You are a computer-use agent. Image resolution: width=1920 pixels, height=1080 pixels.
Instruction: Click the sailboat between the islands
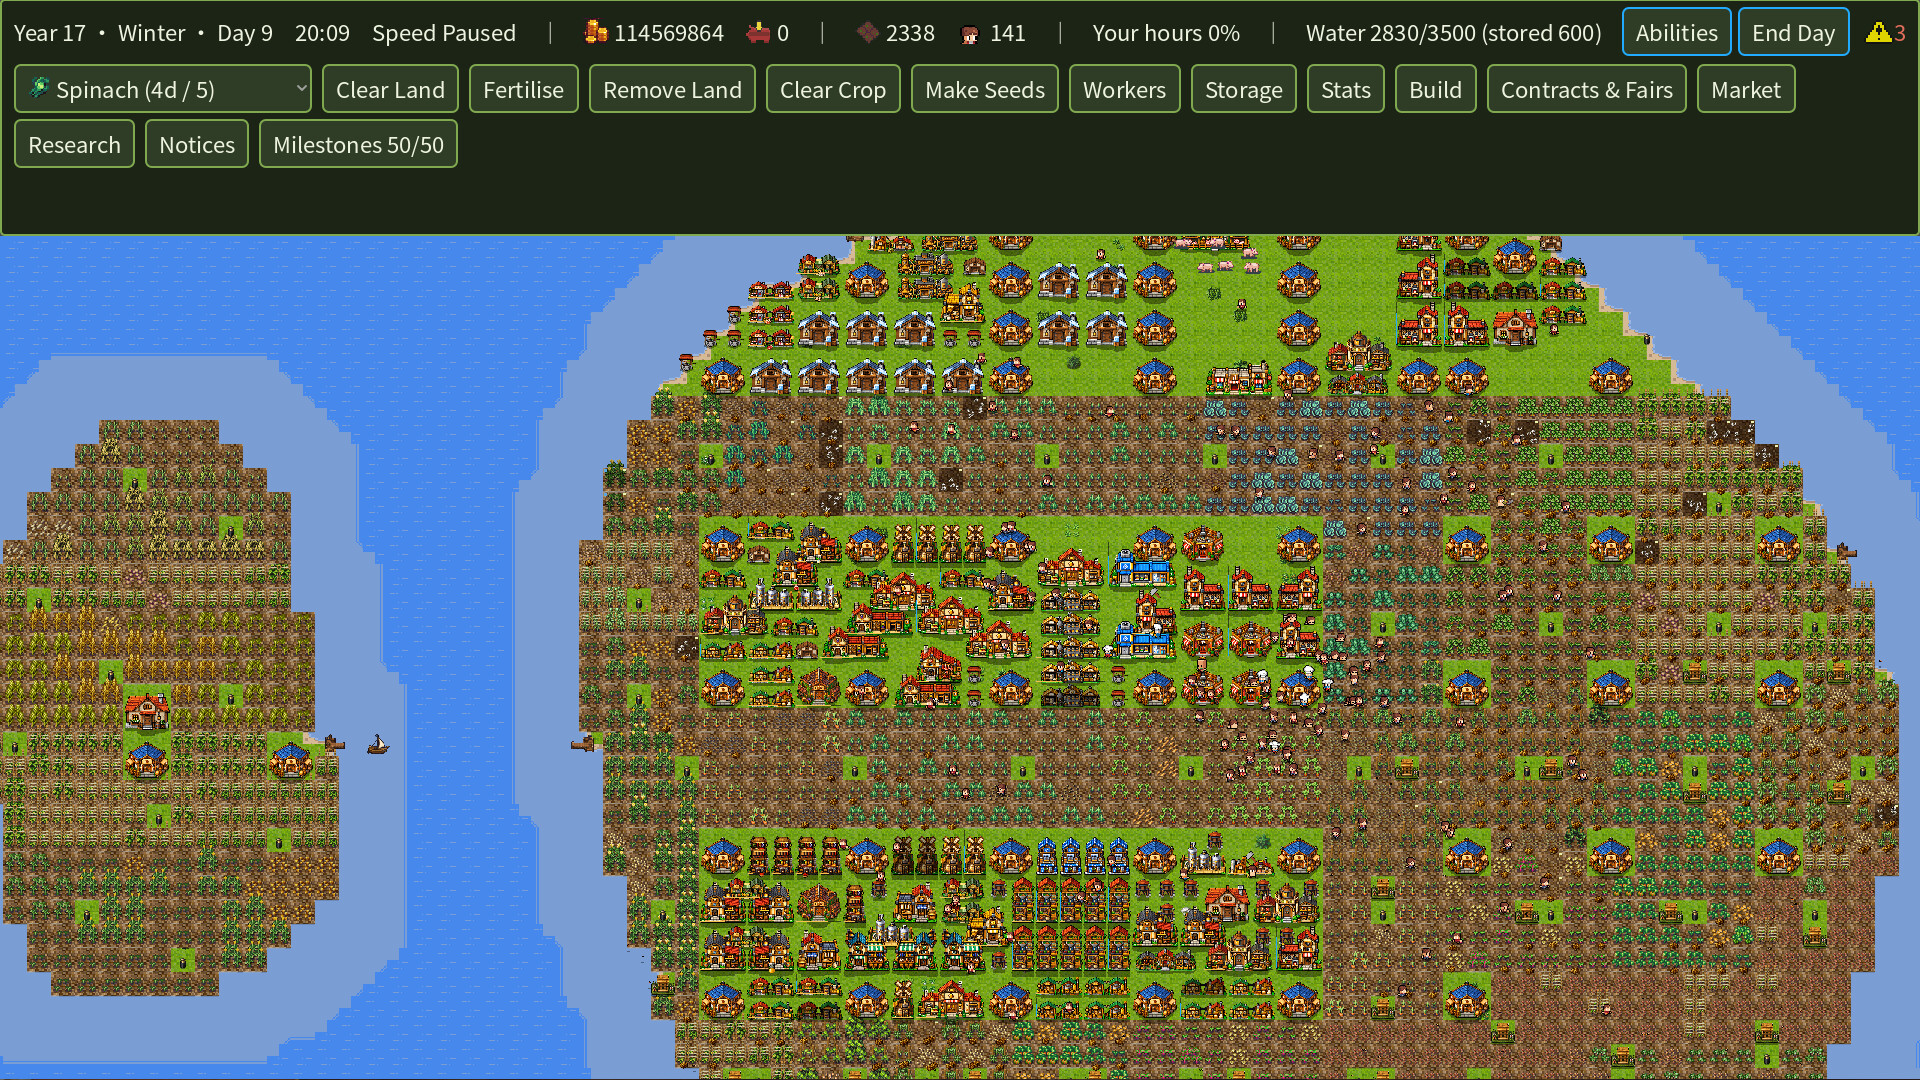[x=377, y=744]
